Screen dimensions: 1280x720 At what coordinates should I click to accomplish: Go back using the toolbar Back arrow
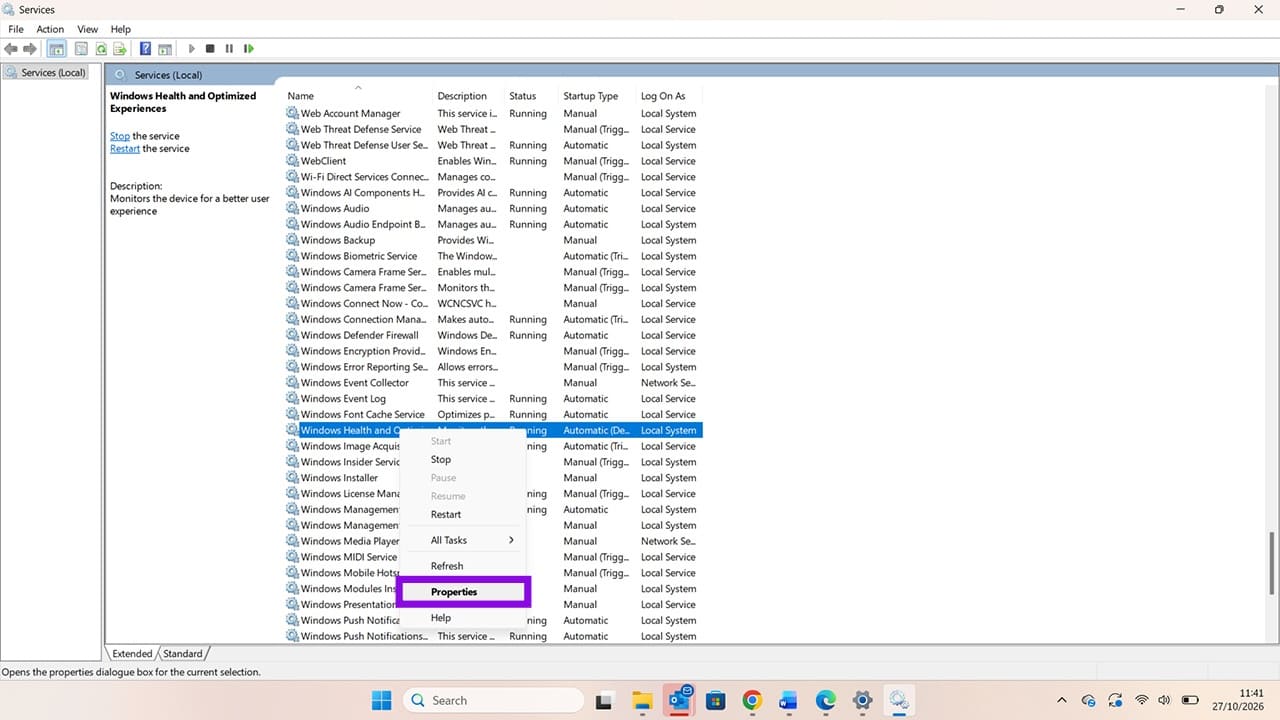[x=11, y=48]
